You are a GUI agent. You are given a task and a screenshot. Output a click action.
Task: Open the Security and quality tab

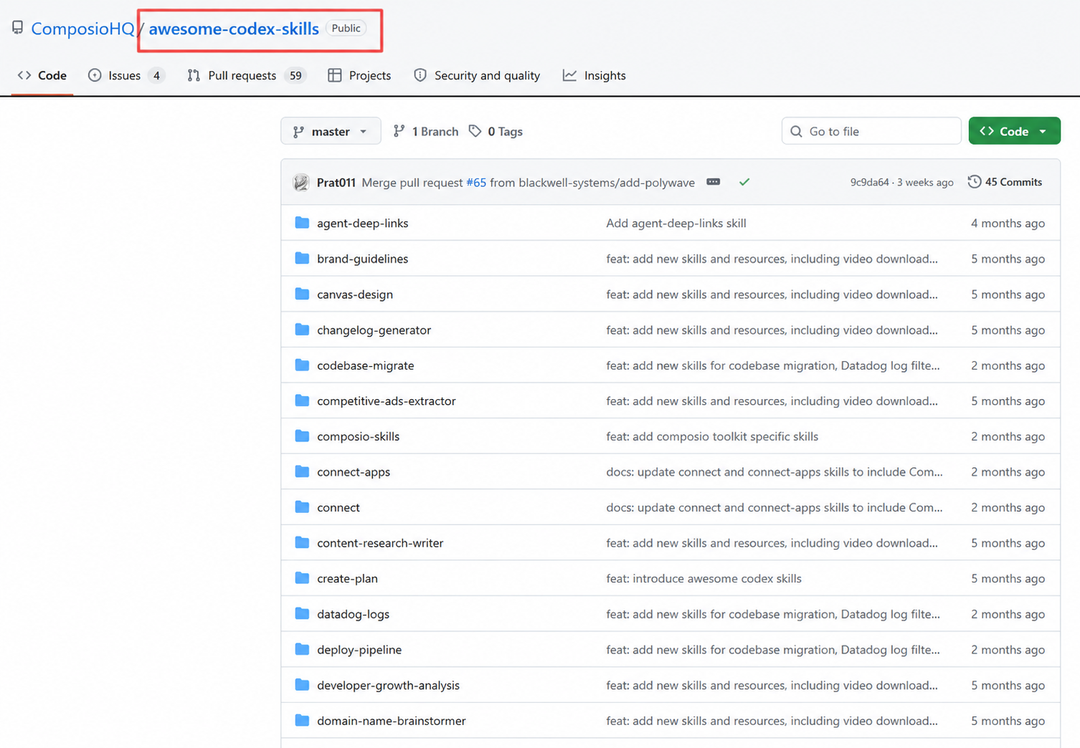pyautogui.click(x=477, y=76)
